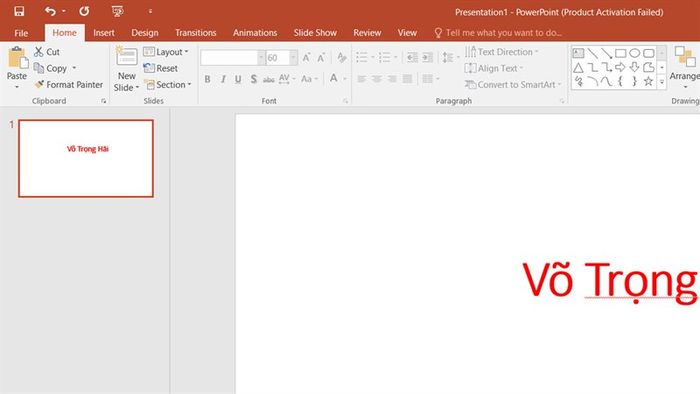Toggle Bold formatting
Screen dimensions: 700x394
point(207,79)
